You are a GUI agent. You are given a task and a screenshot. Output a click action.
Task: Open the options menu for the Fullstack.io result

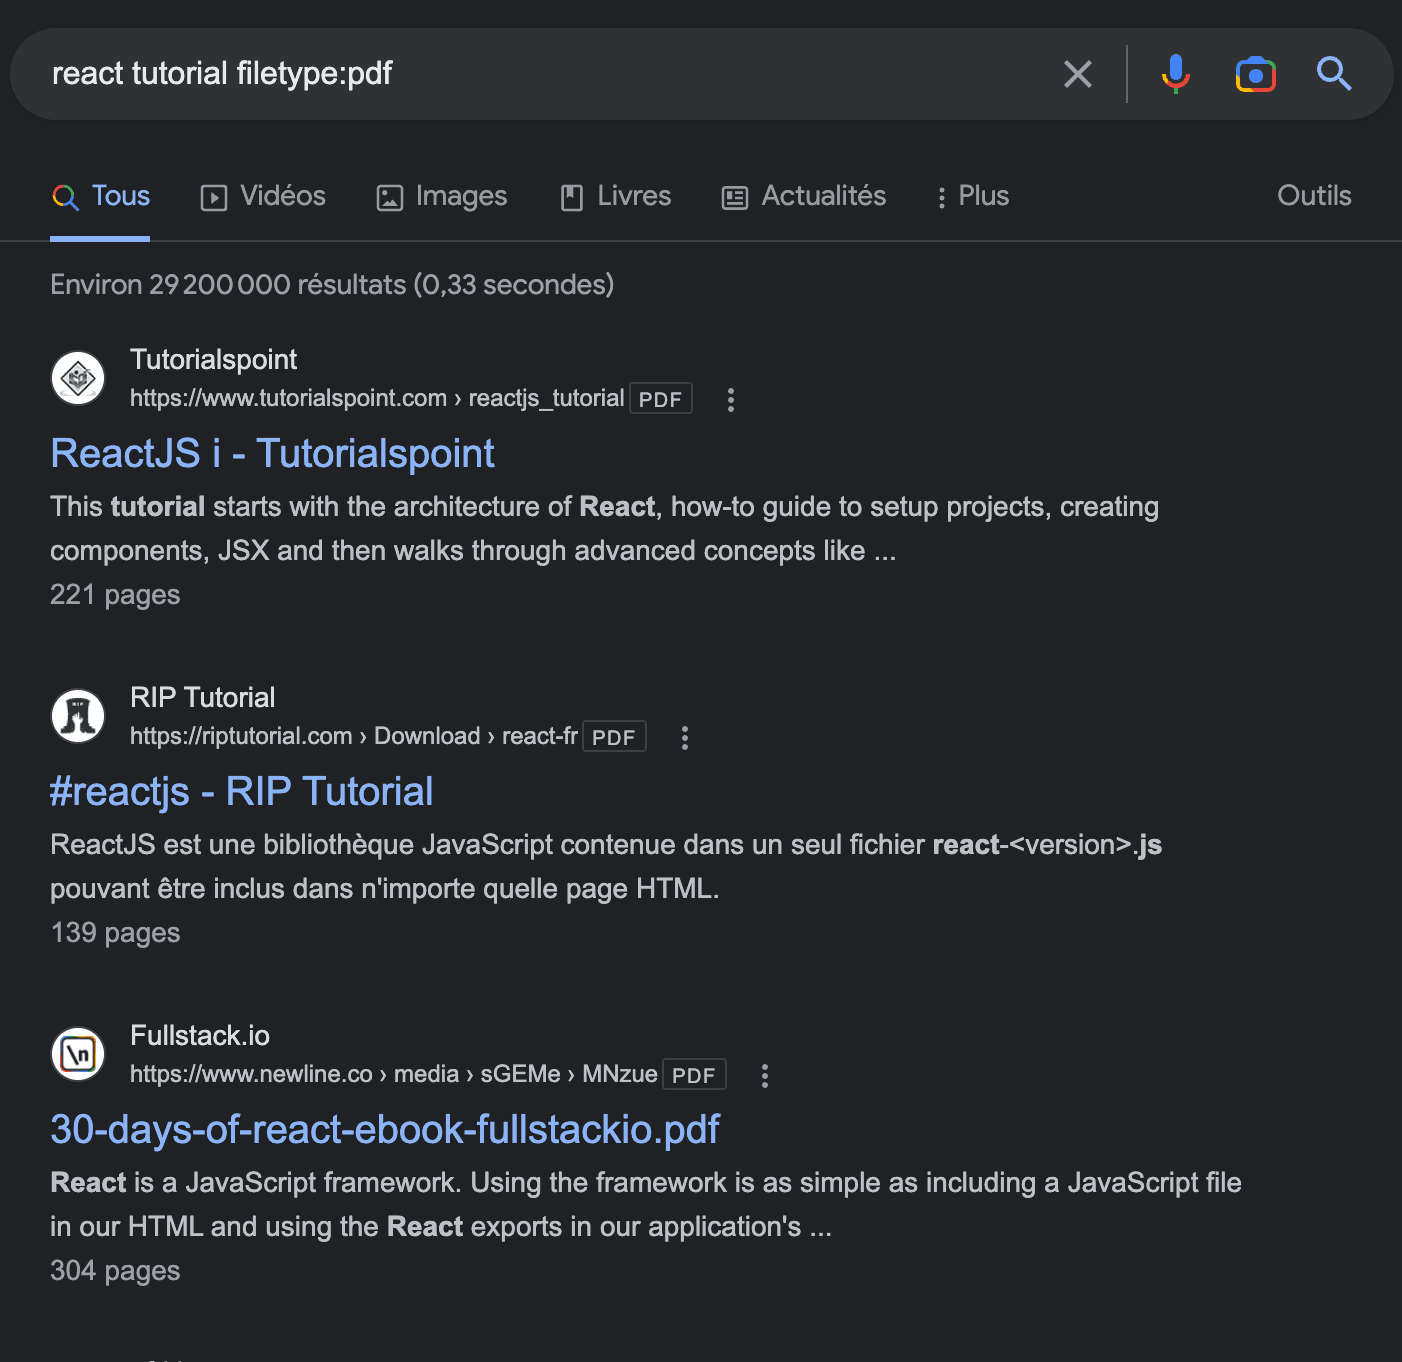pos(765,1076)
